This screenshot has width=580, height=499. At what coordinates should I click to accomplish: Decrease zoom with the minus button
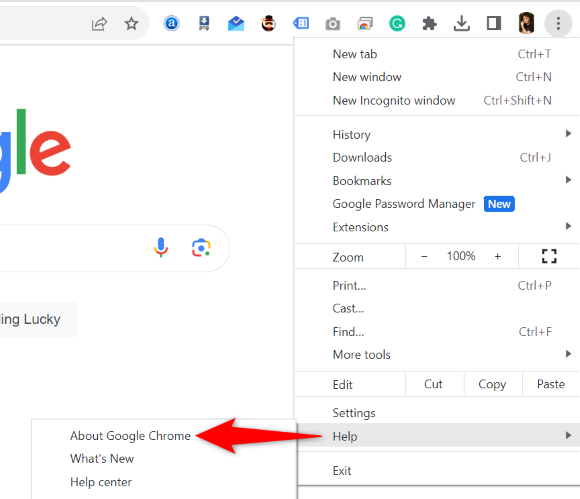[x=424, y=256]
